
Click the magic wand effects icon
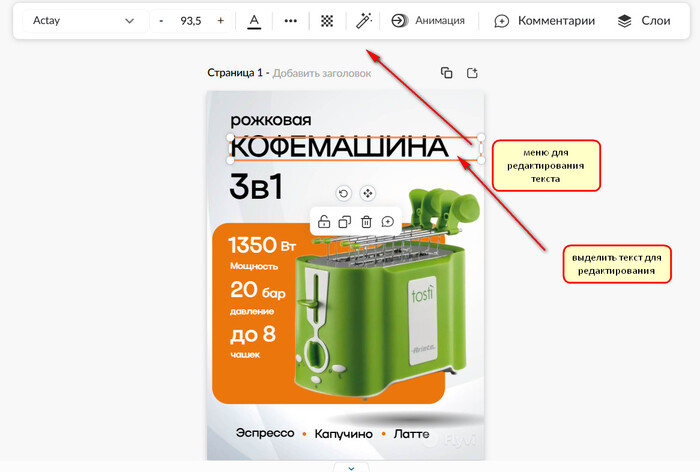[x=365, y=21]
